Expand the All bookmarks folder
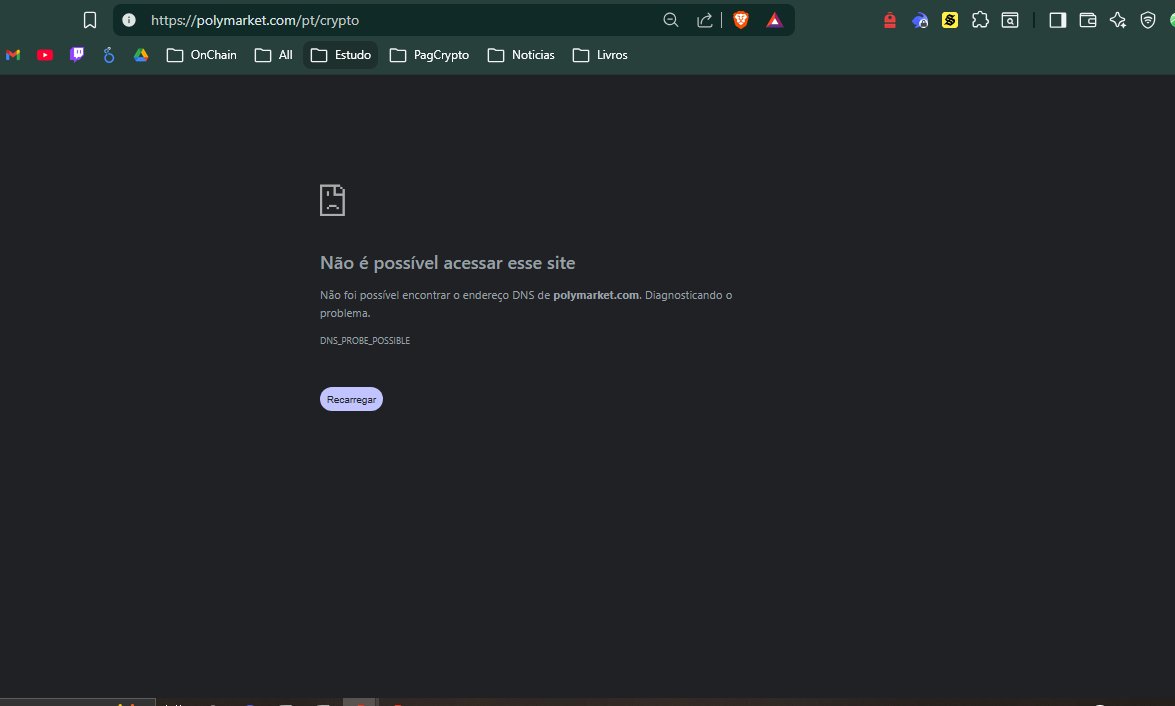 coord(274,55)
